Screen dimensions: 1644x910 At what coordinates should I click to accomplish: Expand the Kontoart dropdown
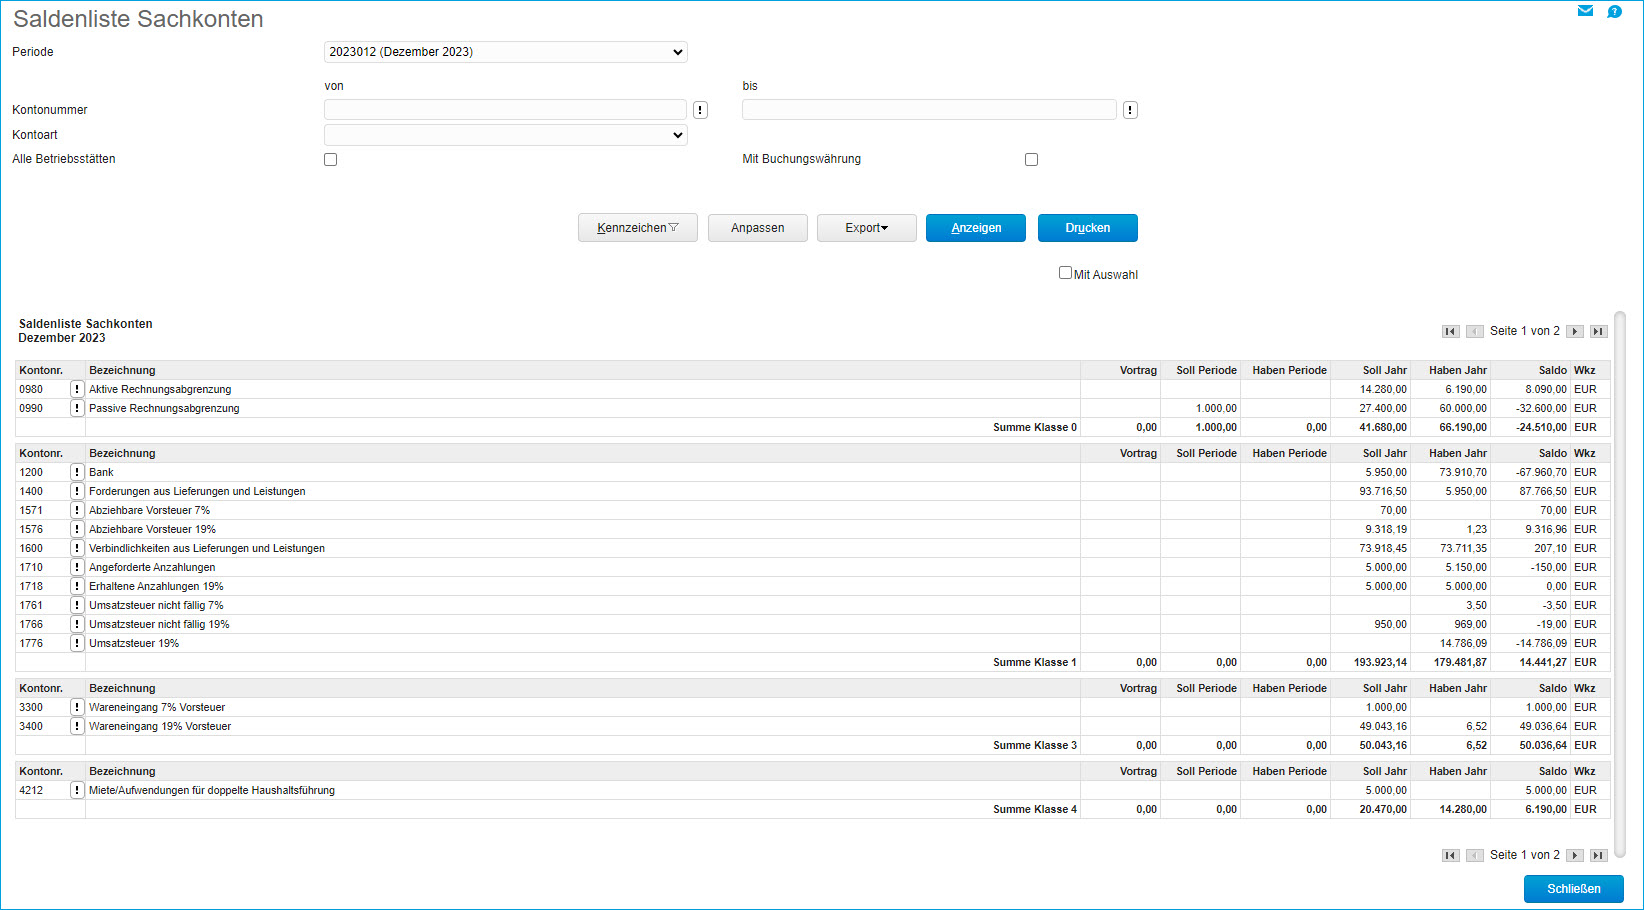click(x=505, y=135)
